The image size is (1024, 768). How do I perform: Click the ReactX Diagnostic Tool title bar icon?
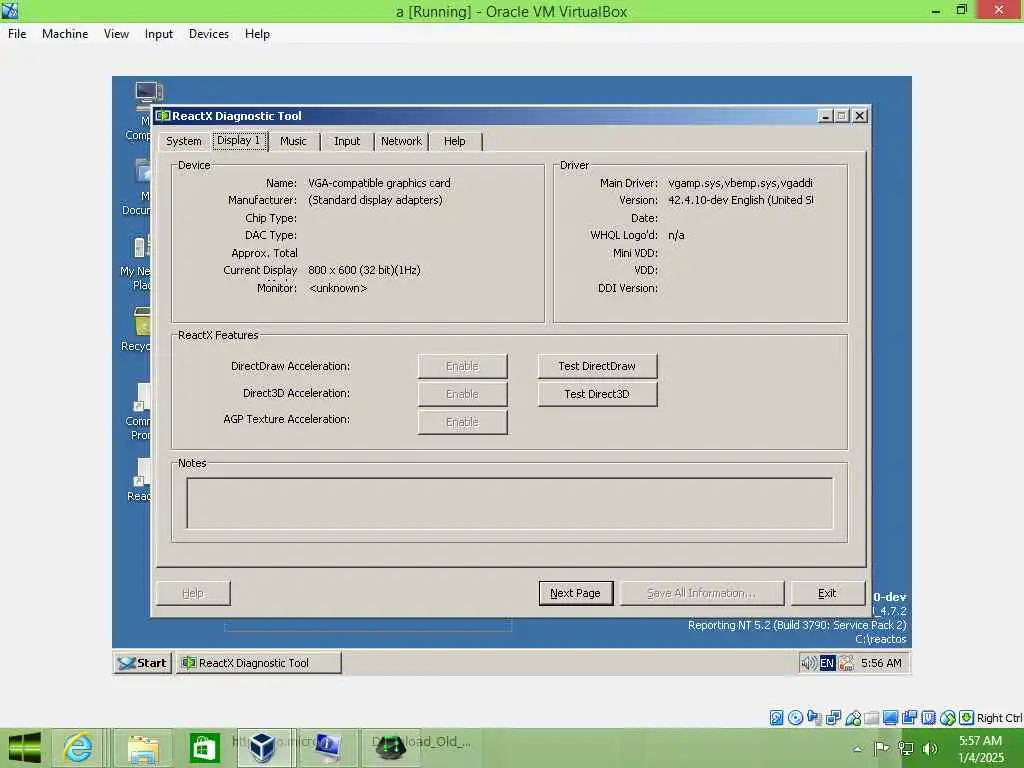tap(163, 116)
